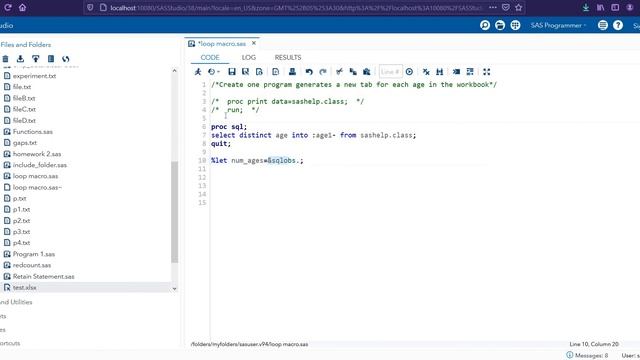The width and height of the screenshot is (640, 360).
Task: Save the loop macro.sas program
Action: pos(232,72)
